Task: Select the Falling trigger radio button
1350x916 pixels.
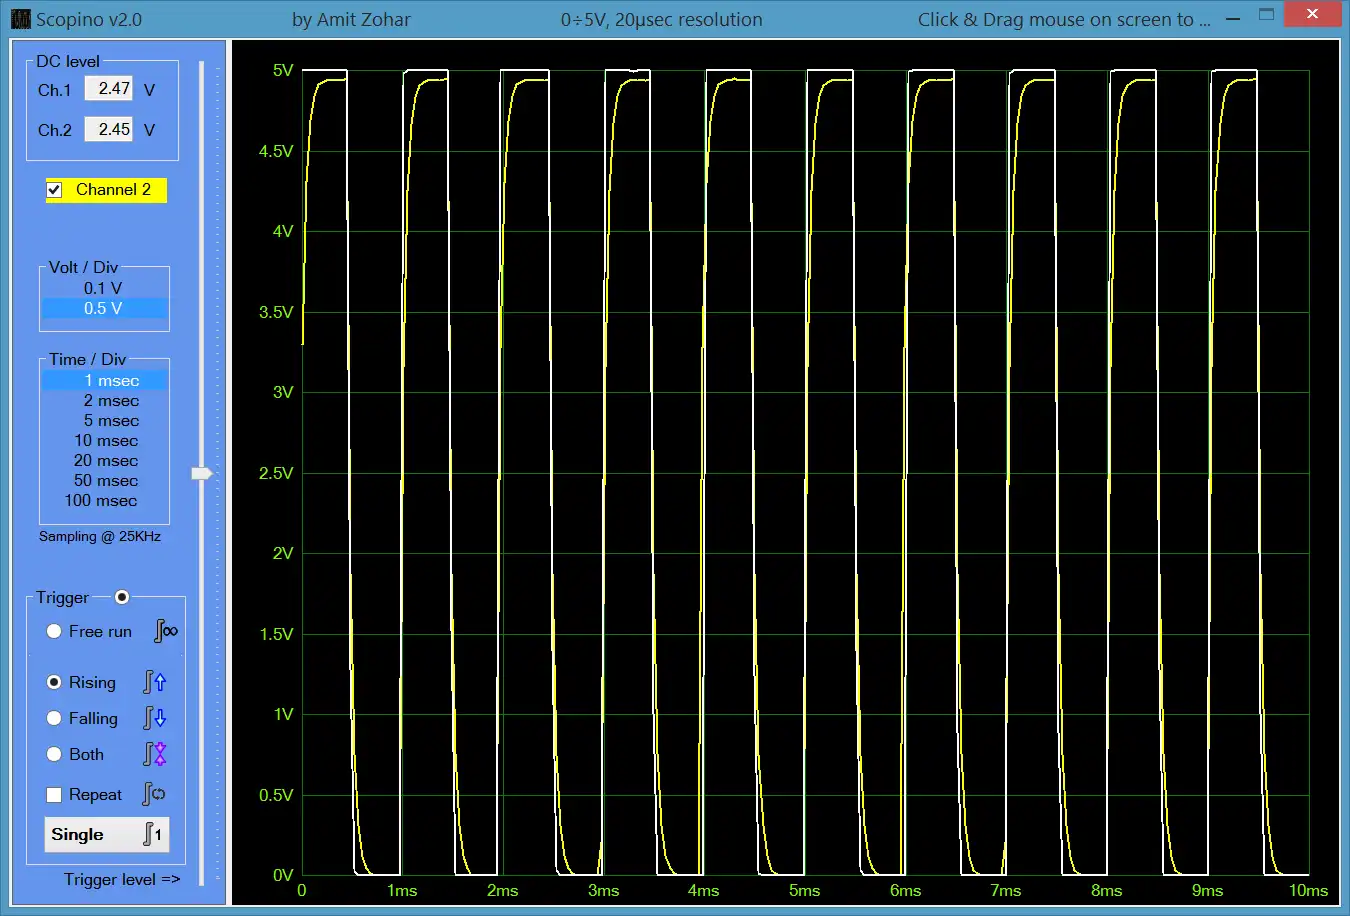Action: tap(54, 718)
